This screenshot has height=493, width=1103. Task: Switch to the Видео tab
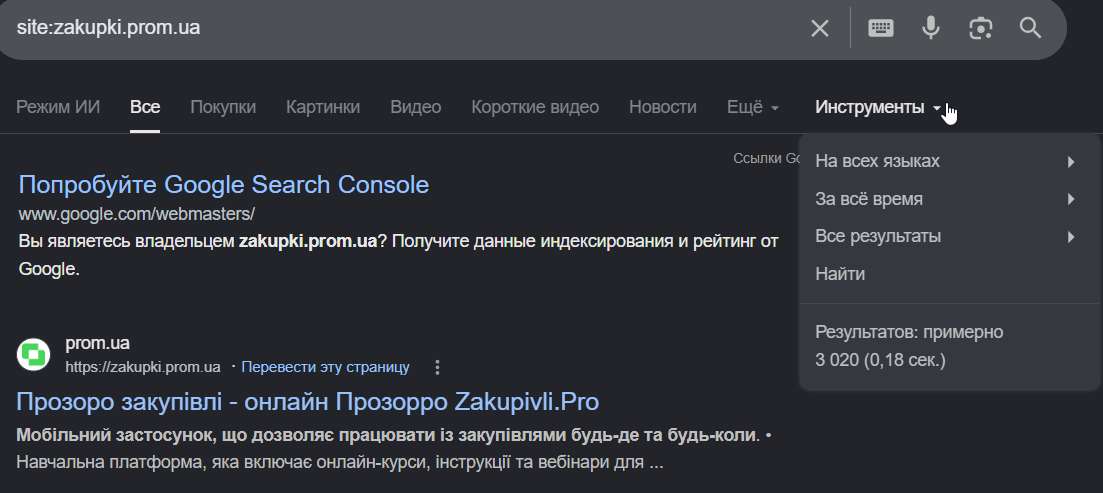pos(416,107)
